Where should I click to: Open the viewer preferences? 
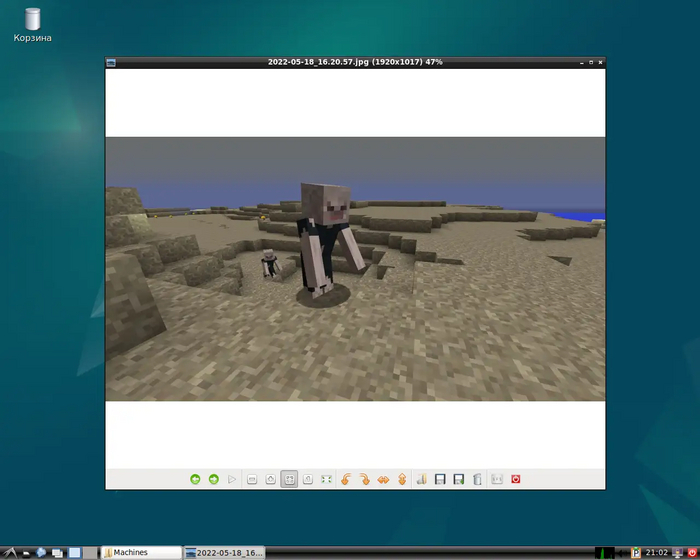tap(497, 479)
